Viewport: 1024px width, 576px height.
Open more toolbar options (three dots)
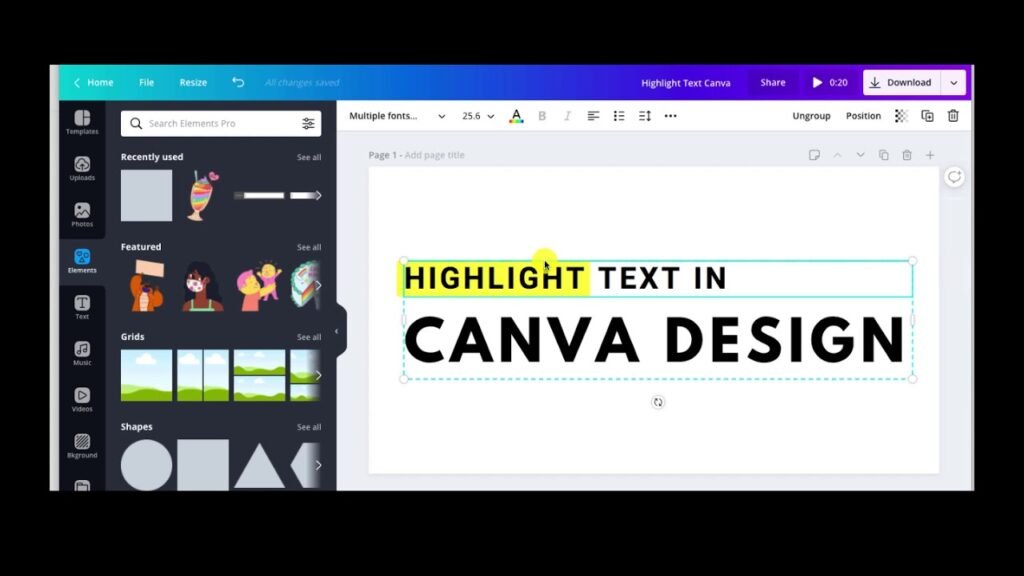click(671, 116)
